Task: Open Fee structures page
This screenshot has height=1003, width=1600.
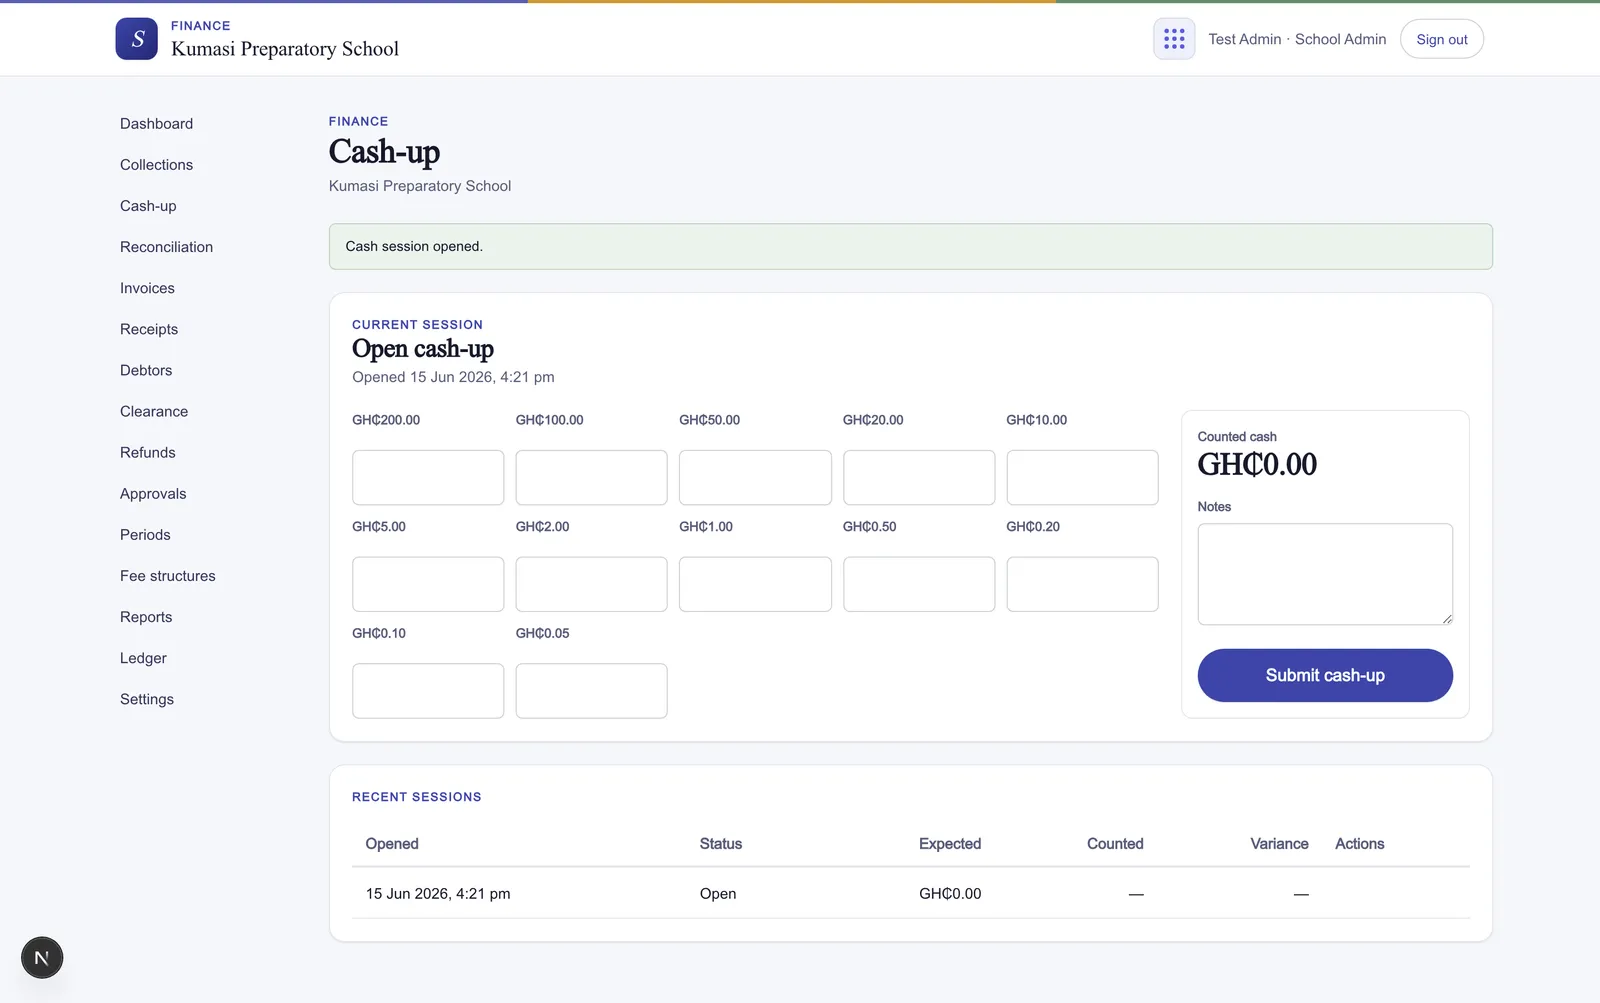Action: coord(168,576)
